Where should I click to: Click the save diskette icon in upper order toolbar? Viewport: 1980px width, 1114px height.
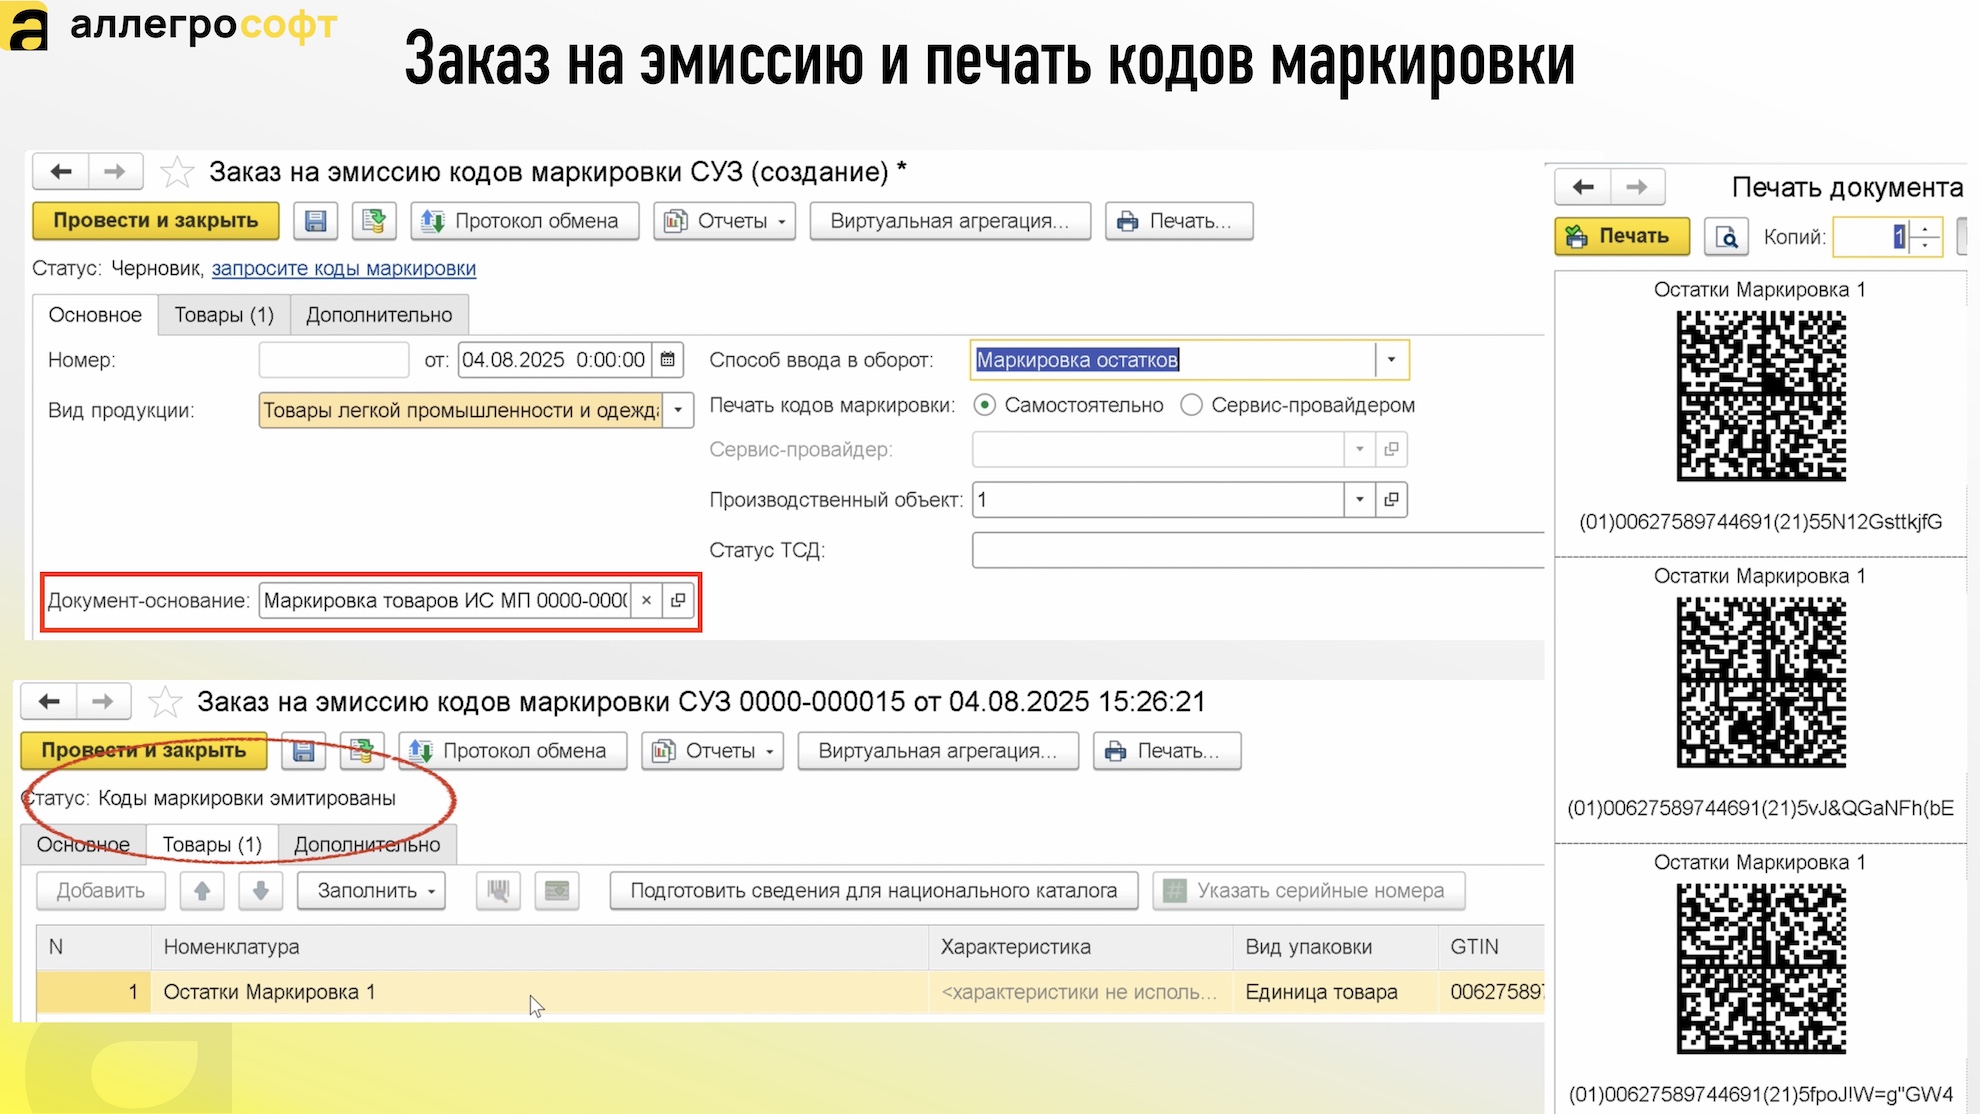(316, 221)
